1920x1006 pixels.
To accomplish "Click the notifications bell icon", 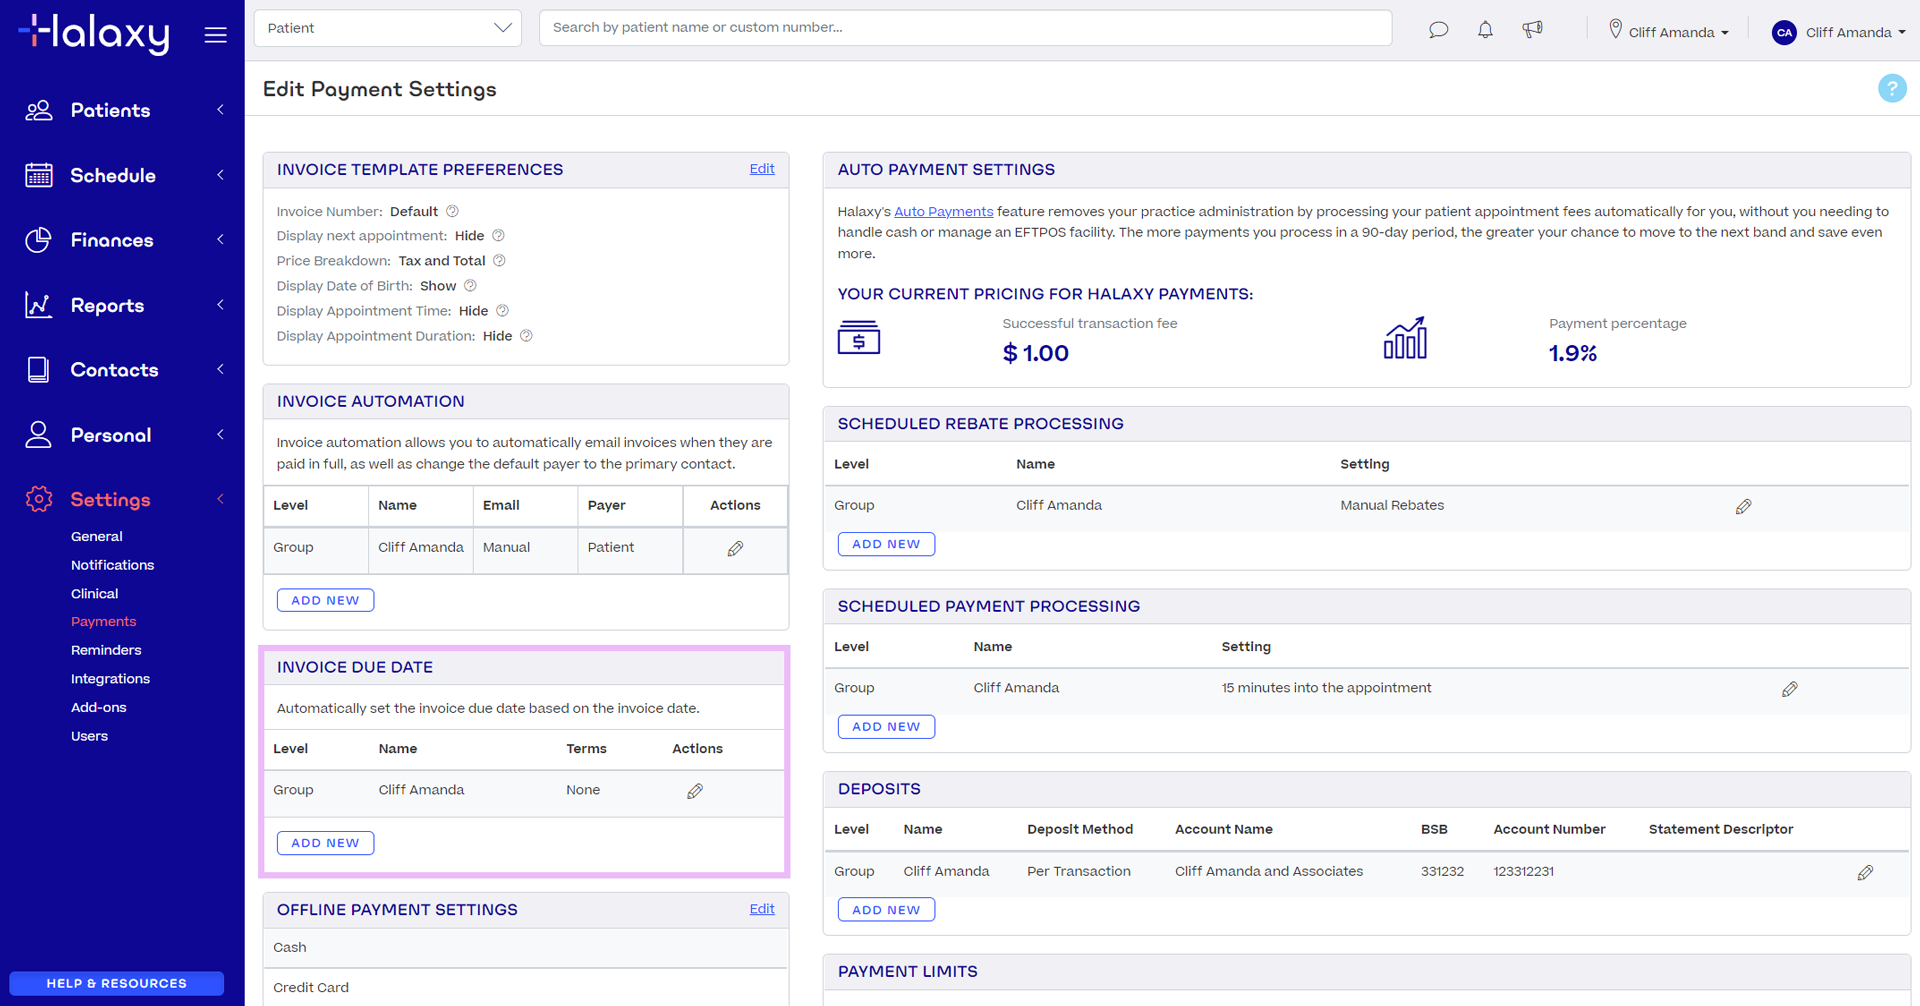I will [x=1485, y=30].
